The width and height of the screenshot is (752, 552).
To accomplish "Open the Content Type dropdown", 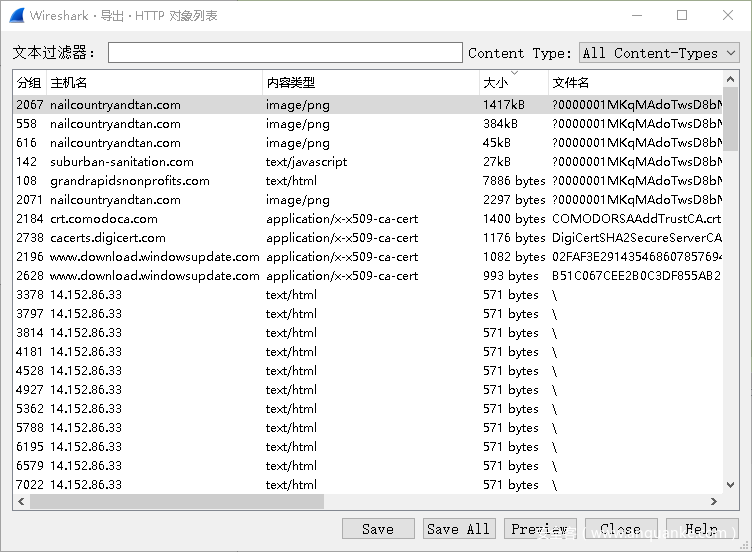I will tap(659, 53).
